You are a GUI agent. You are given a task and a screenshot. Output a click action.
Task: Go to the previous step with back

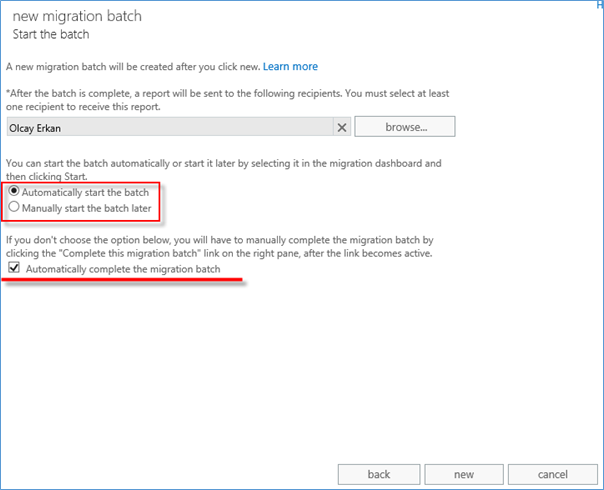point(379,474)
